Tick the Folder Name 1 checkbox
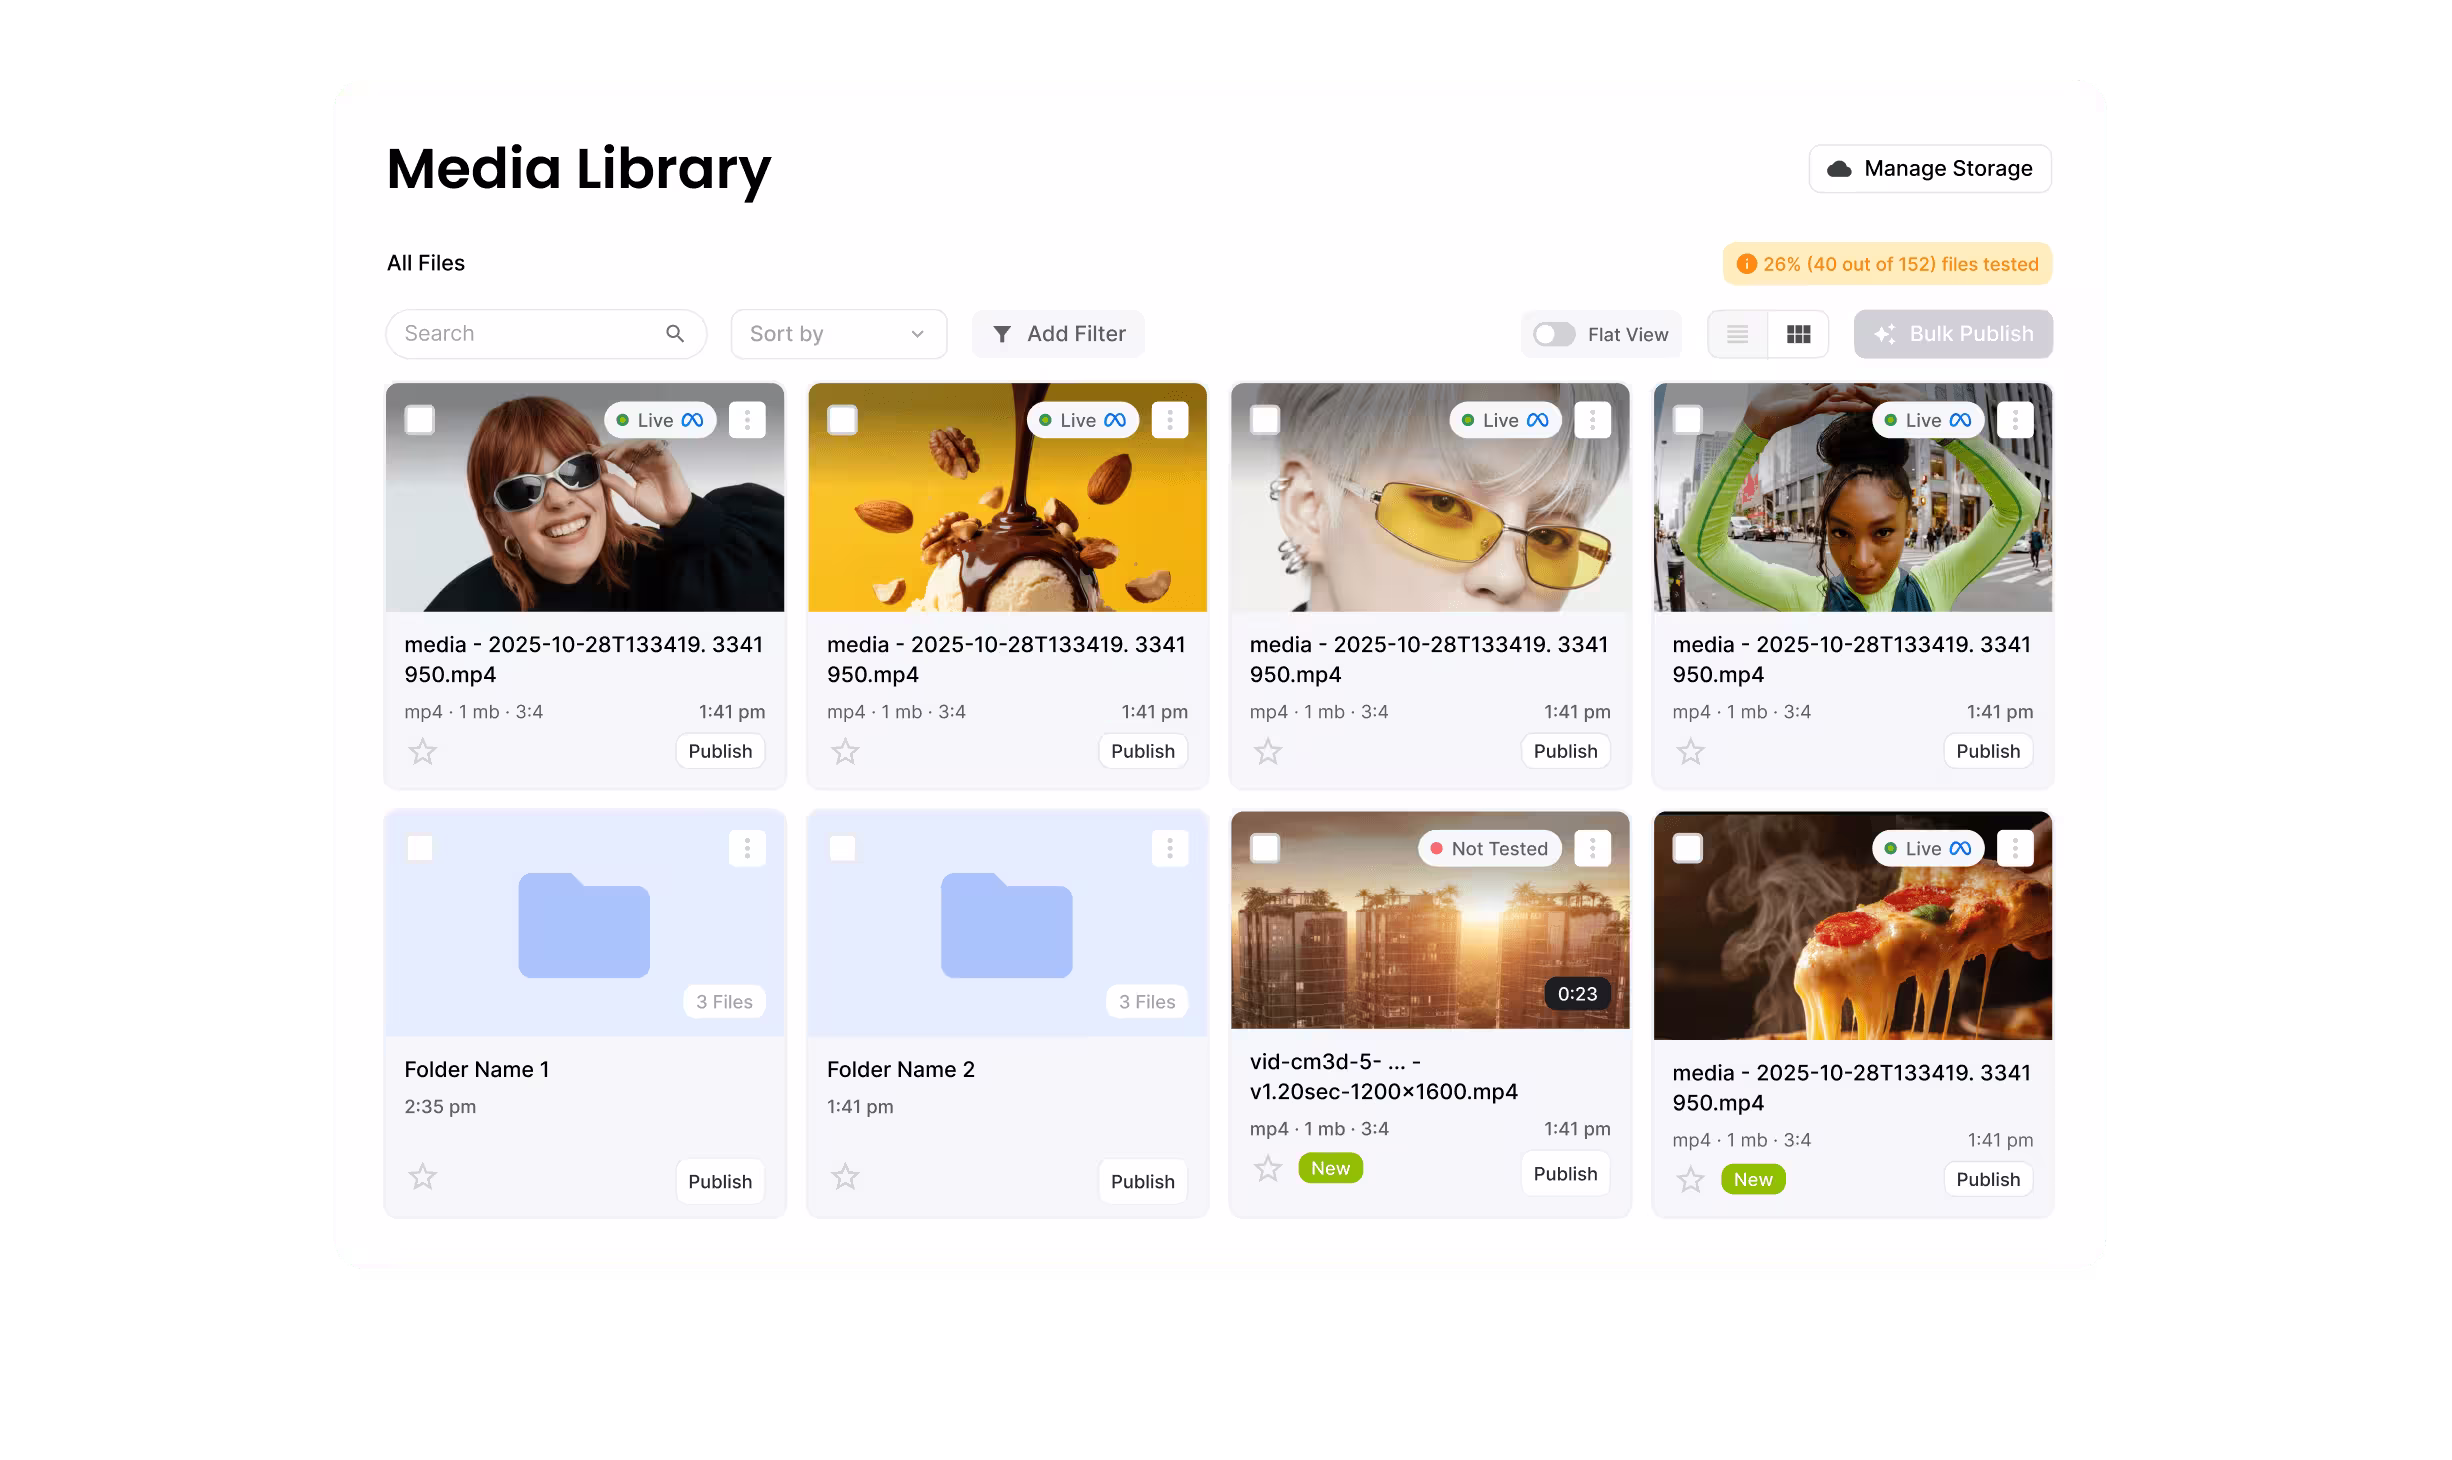 tap(420, 848)
